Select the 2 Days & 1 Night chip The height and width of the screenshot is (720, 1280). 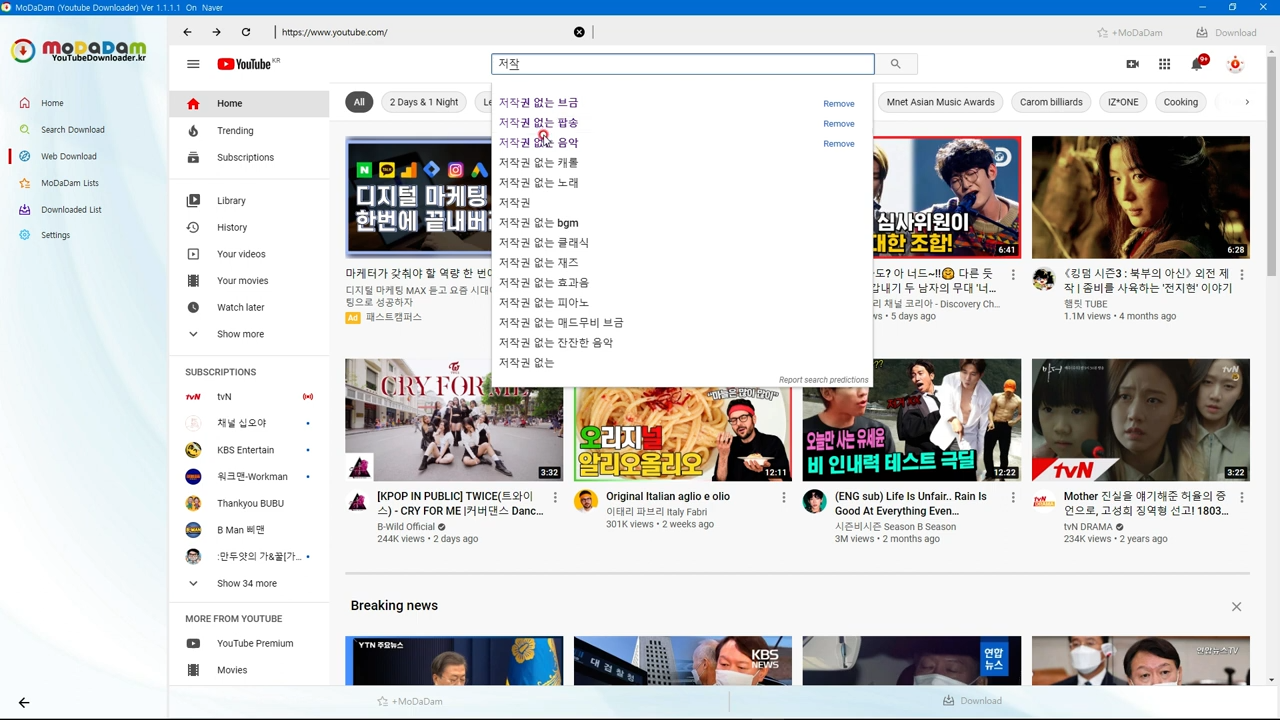tap(424, 102)
